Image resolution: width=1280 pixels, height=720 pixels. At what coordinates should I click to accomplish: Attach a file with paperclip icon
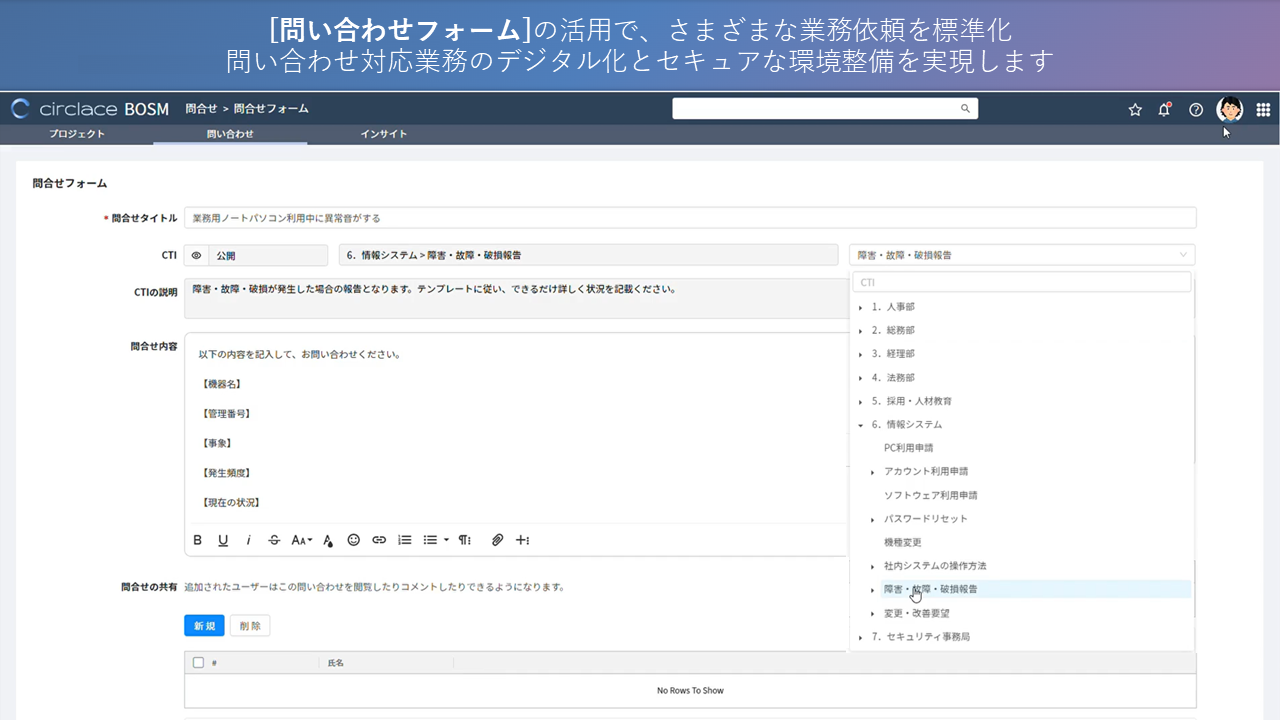[x=497, y=540]
